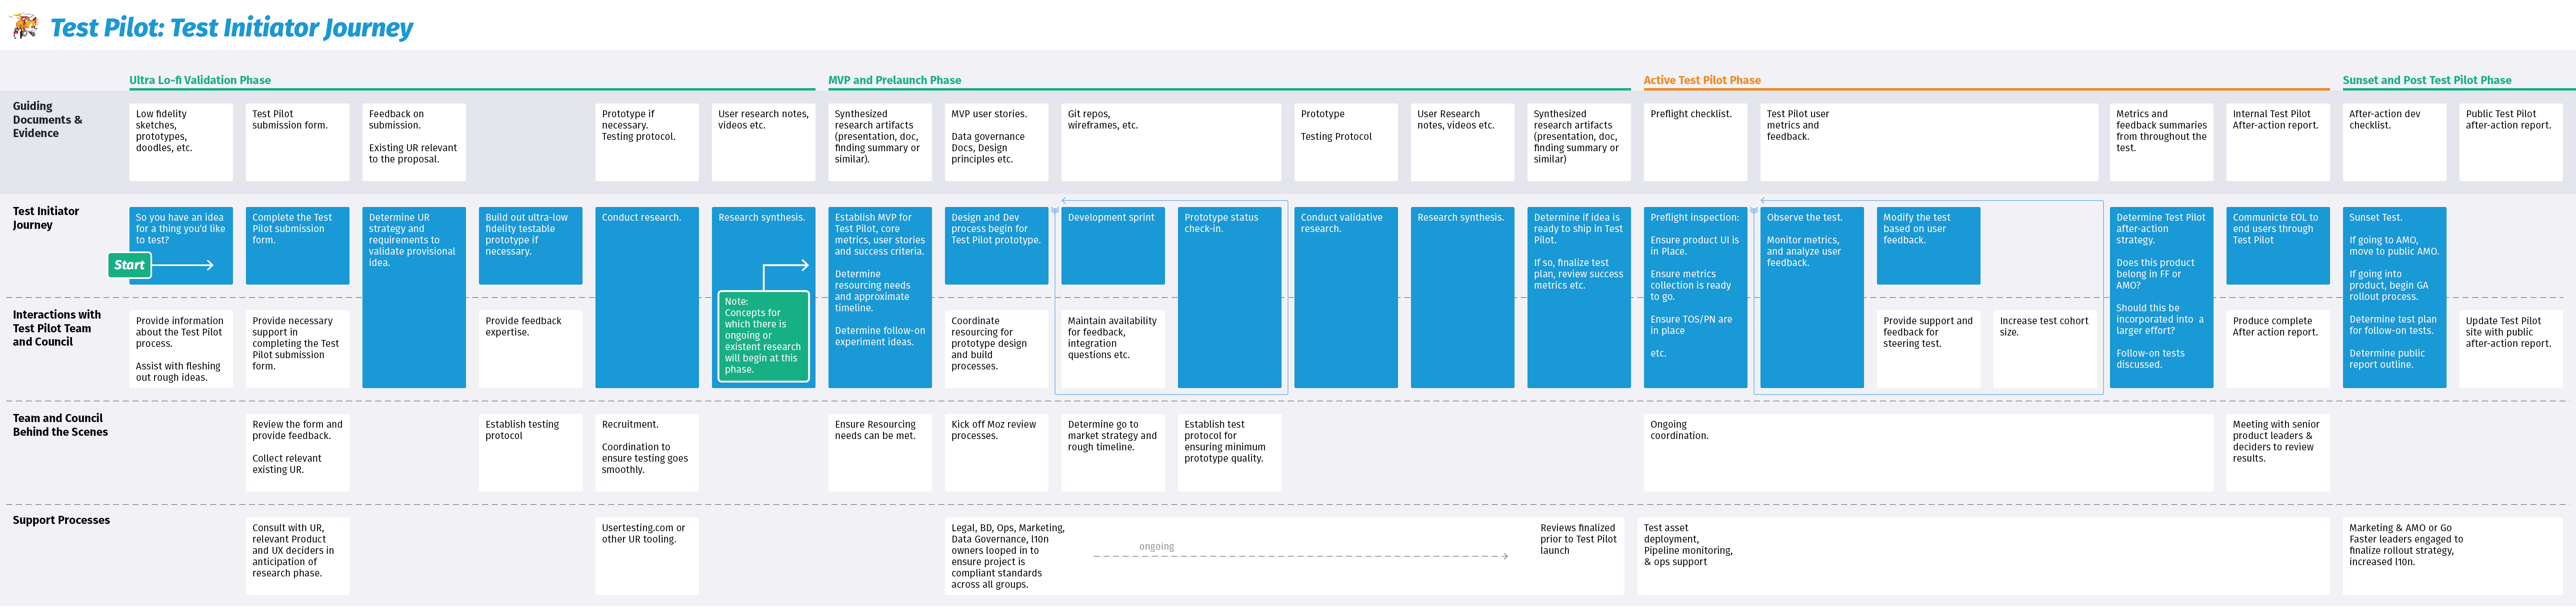Viewport: 2576px width, 608px height.
Task: Click the Active Test Pilot Phase heading
Action: [1702, 80]
